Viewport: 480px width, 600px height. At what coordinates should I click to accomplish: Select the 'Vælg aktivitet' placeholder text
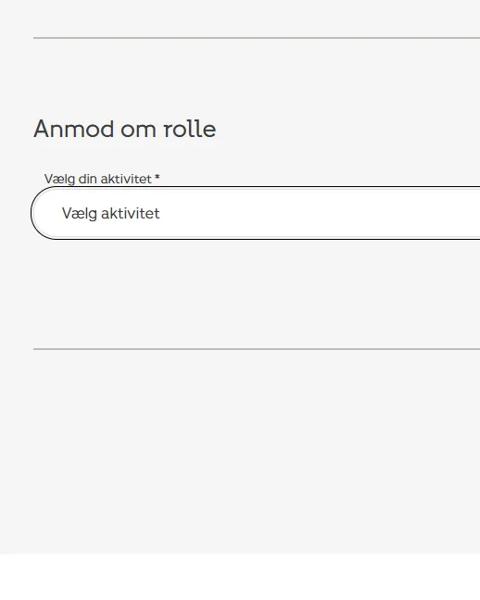click(111, 214)
